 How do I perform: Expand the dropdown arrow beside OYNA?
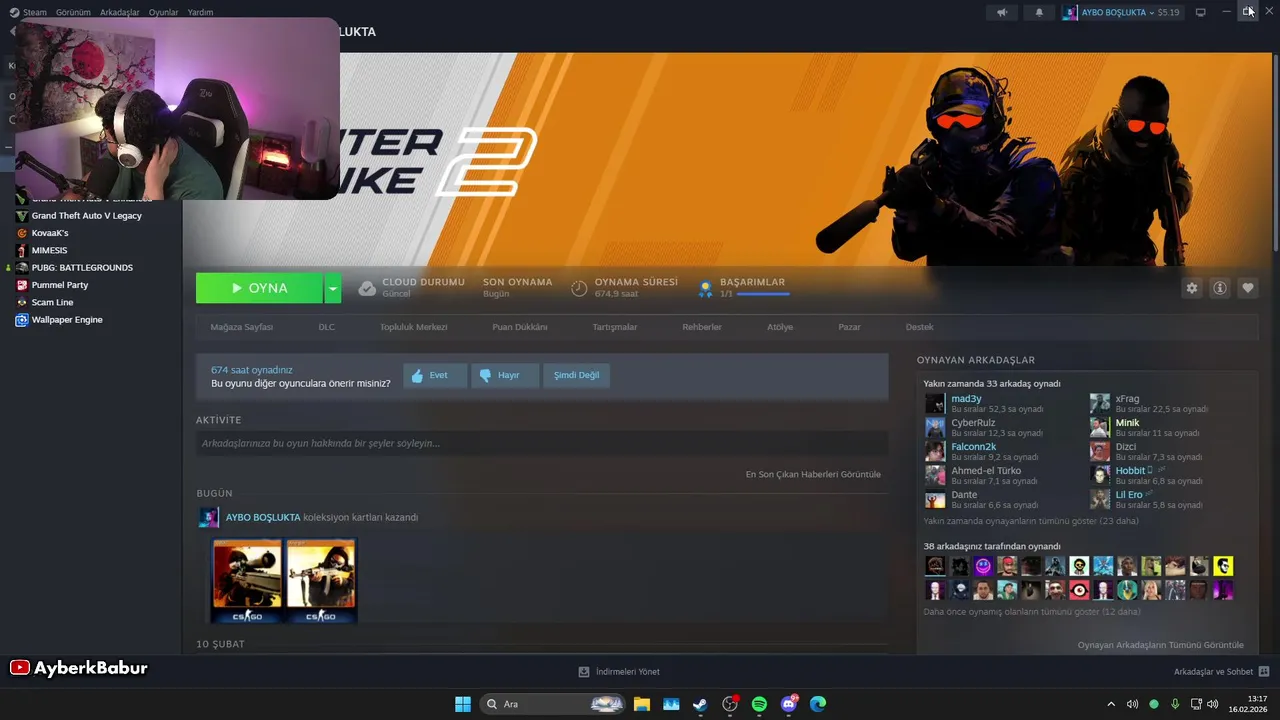[x=333, y=288]
